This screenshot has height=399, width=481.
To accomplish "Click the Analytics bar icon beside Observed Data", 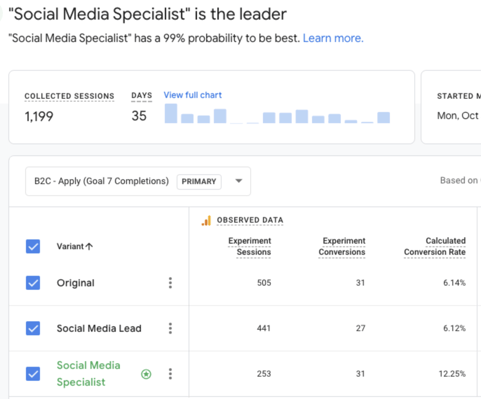I will tap(206, 220).
